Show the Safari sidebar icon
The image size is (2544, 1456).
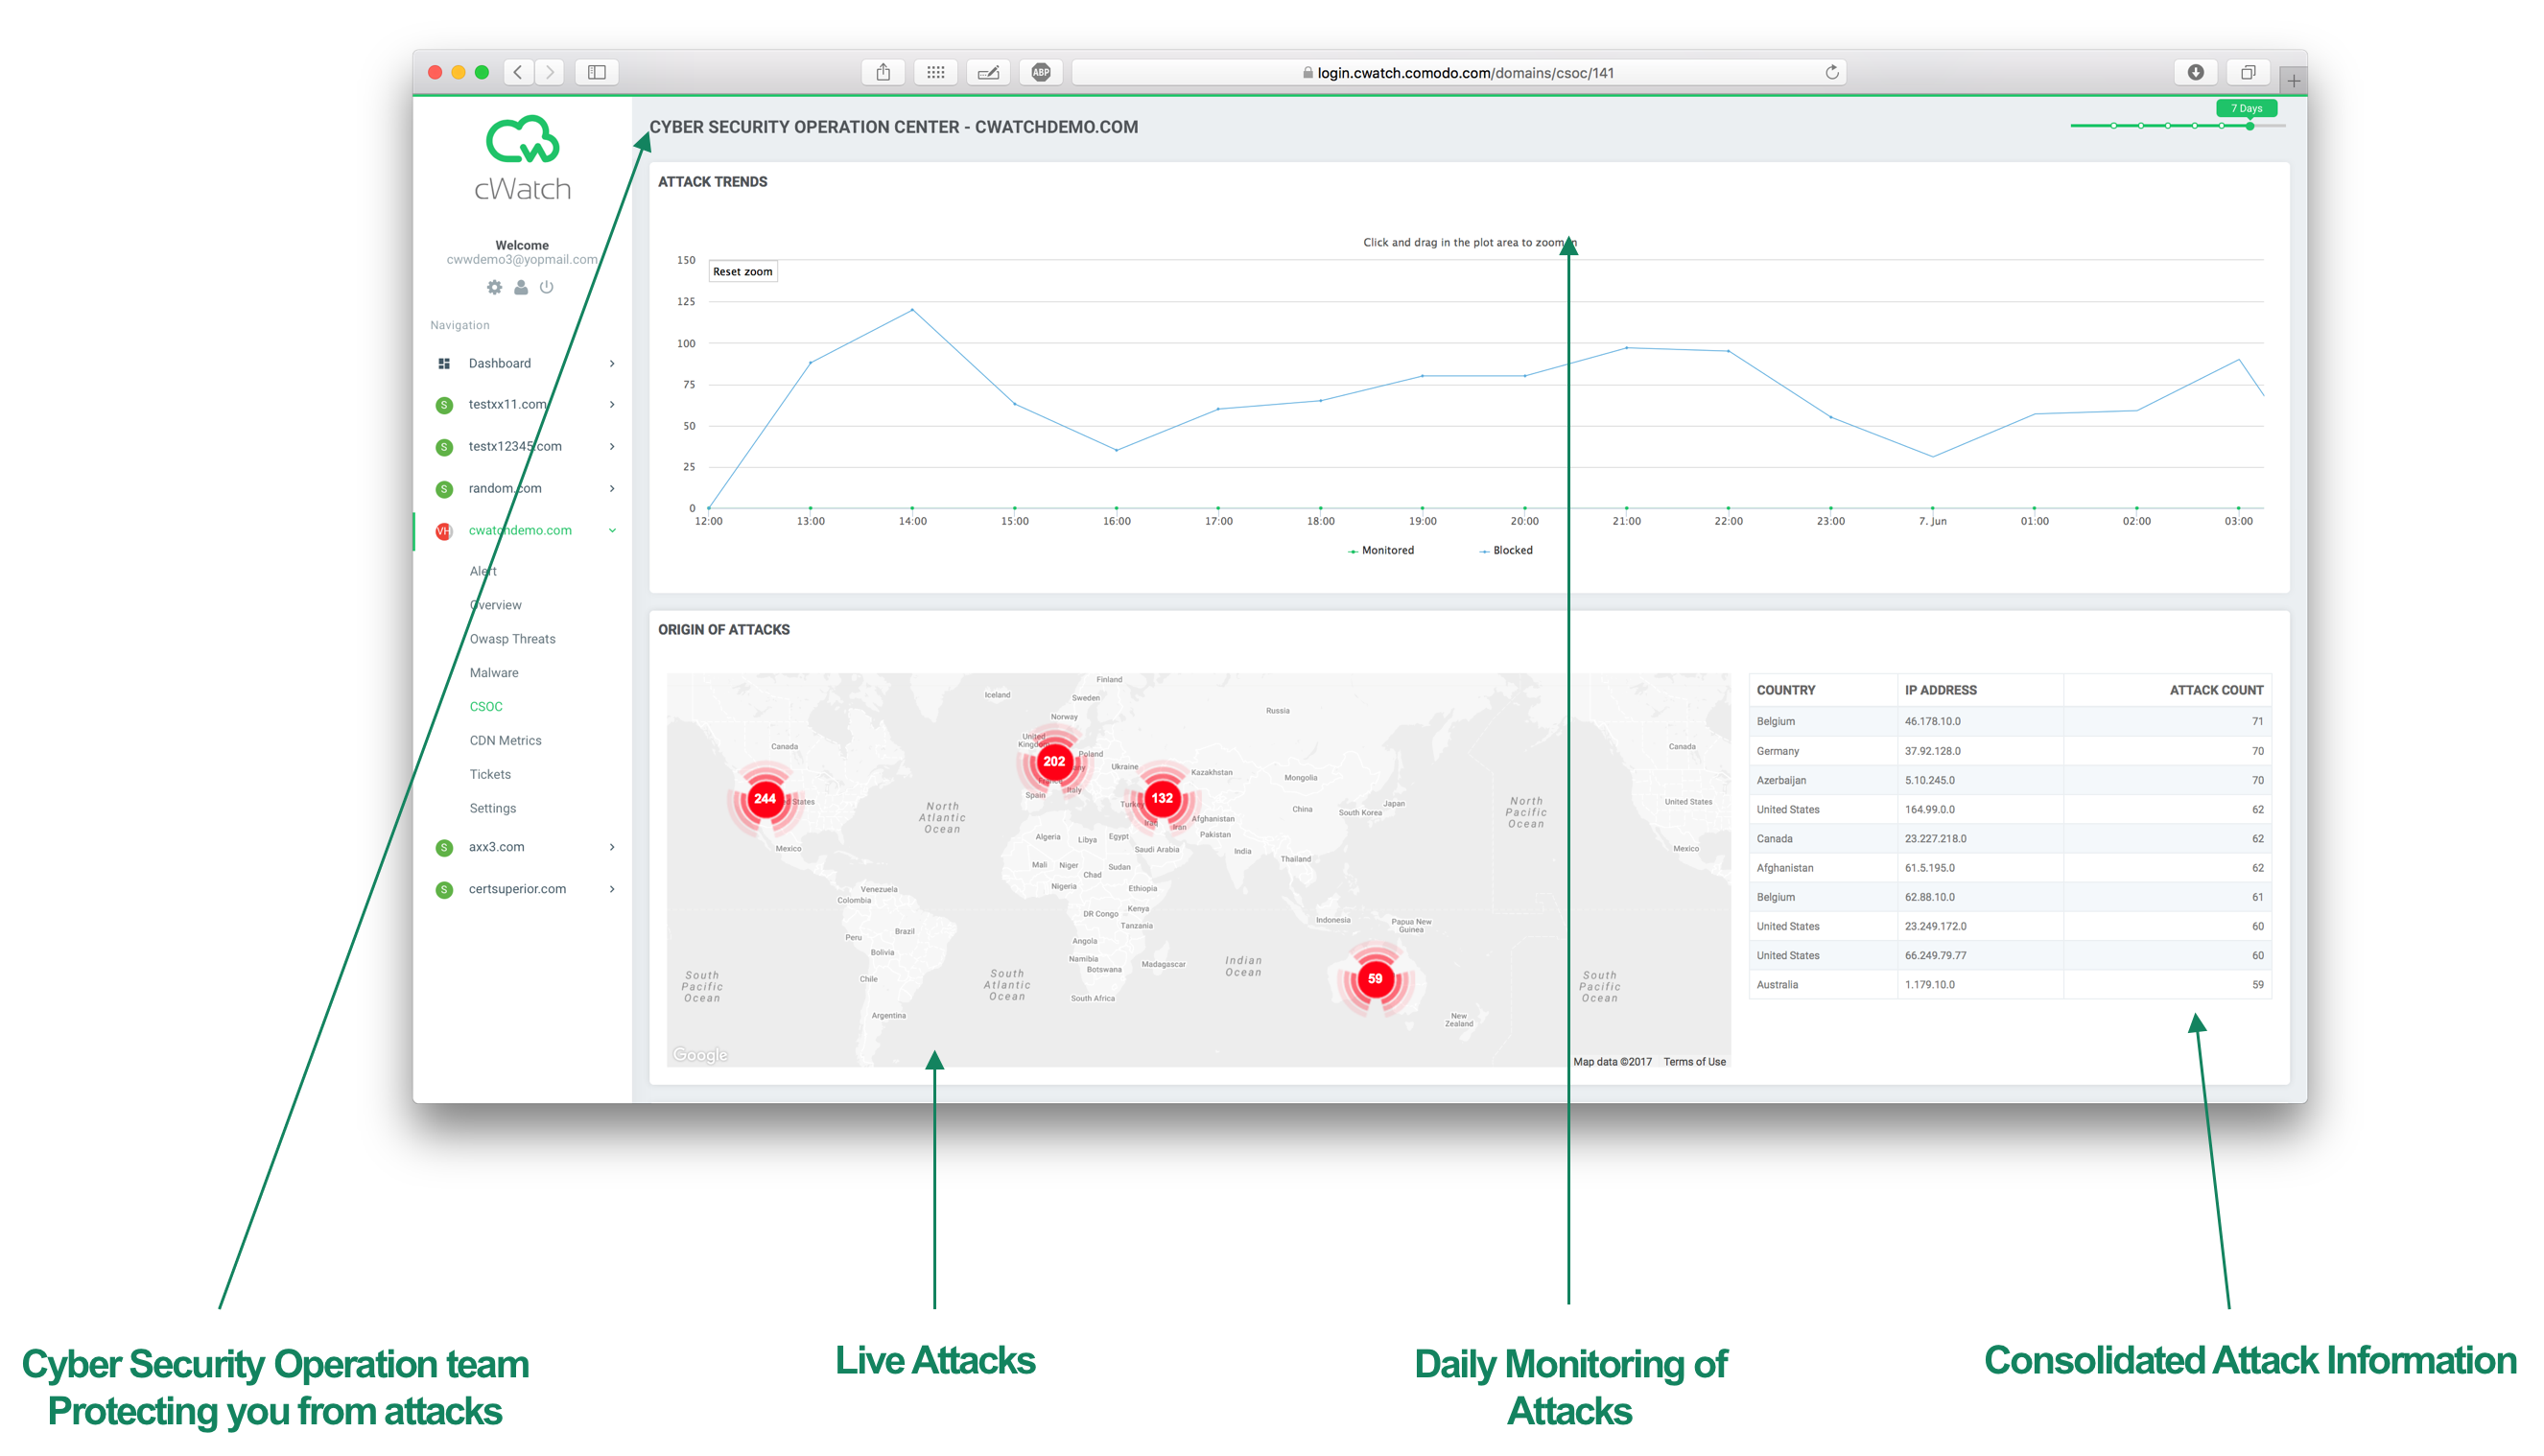[x=597, y=72]
